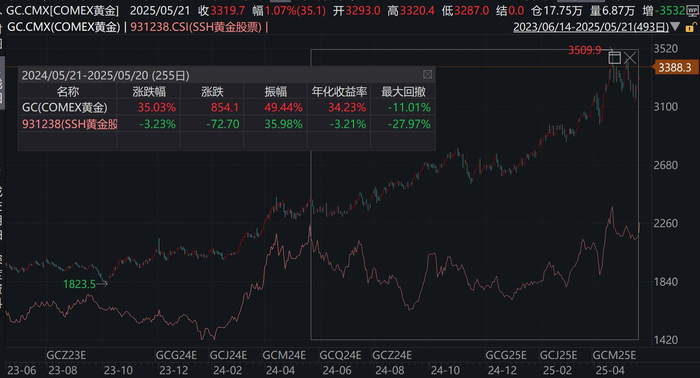Toggle the yellow padlock lock icon
700x378 pixels.
pyautogui.click(x=691, y=28)
